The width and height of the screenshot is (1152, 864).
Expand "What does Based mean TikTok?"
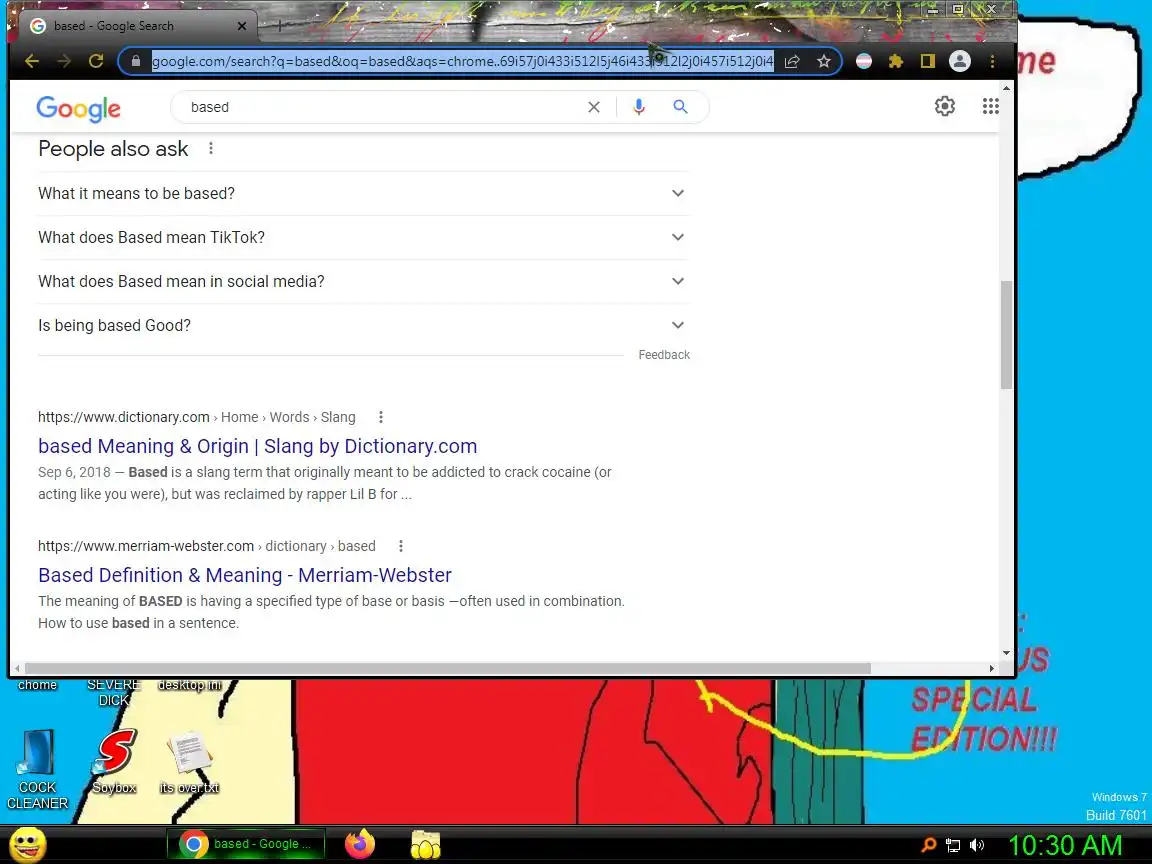pyautogui.click(x=363, y=237)
